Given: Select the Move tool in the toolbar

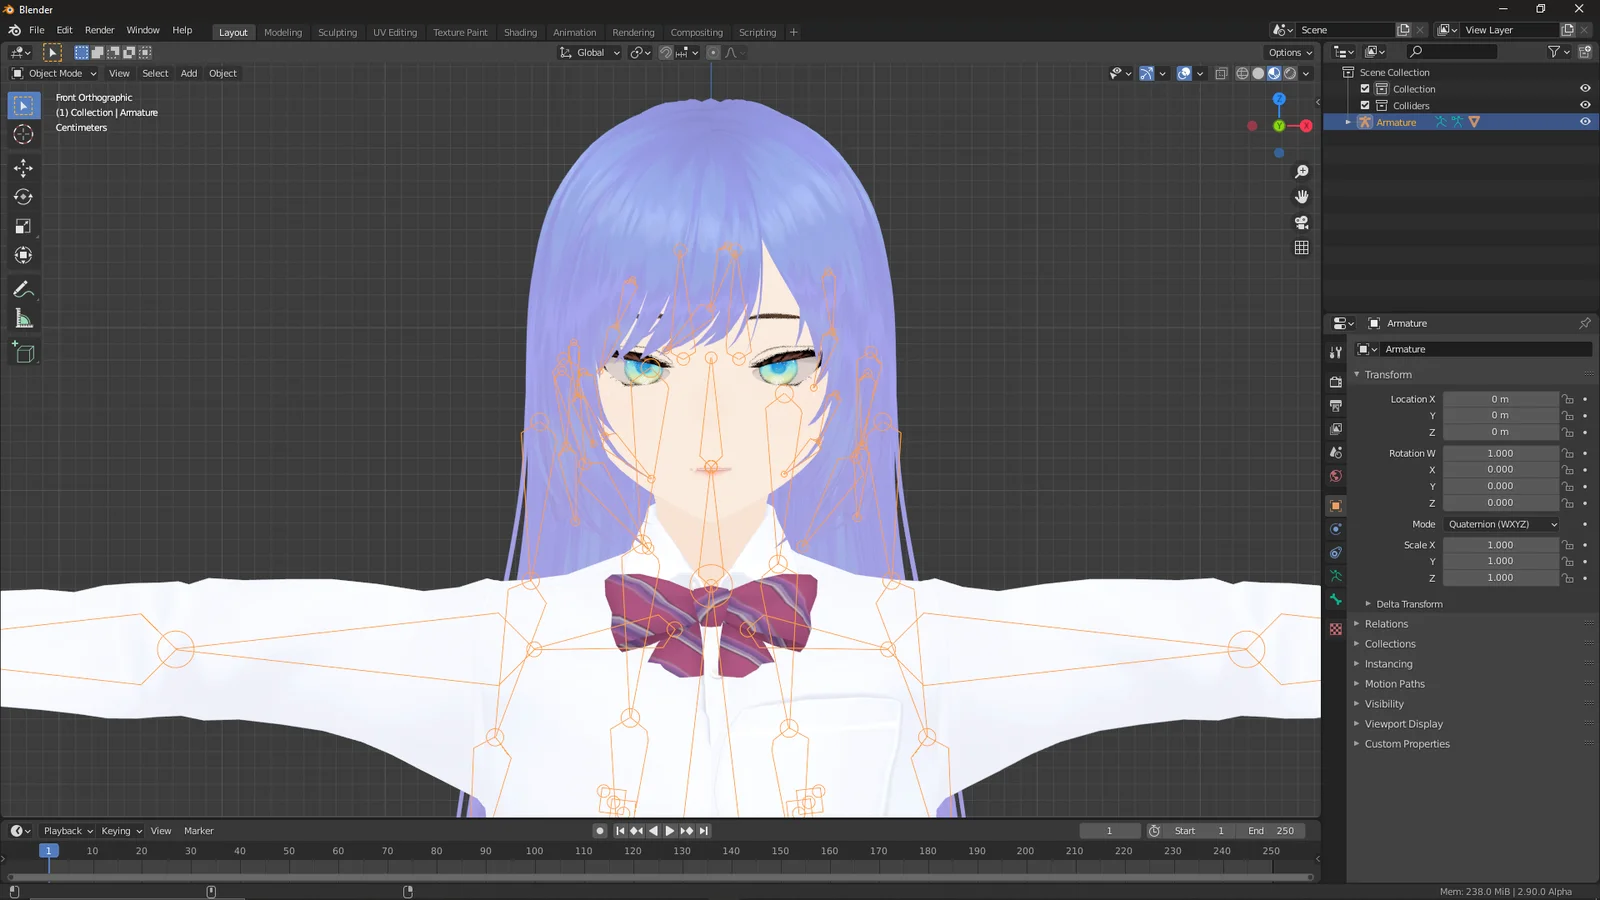Looking at the screenshot, I should [x=23, y=168].
